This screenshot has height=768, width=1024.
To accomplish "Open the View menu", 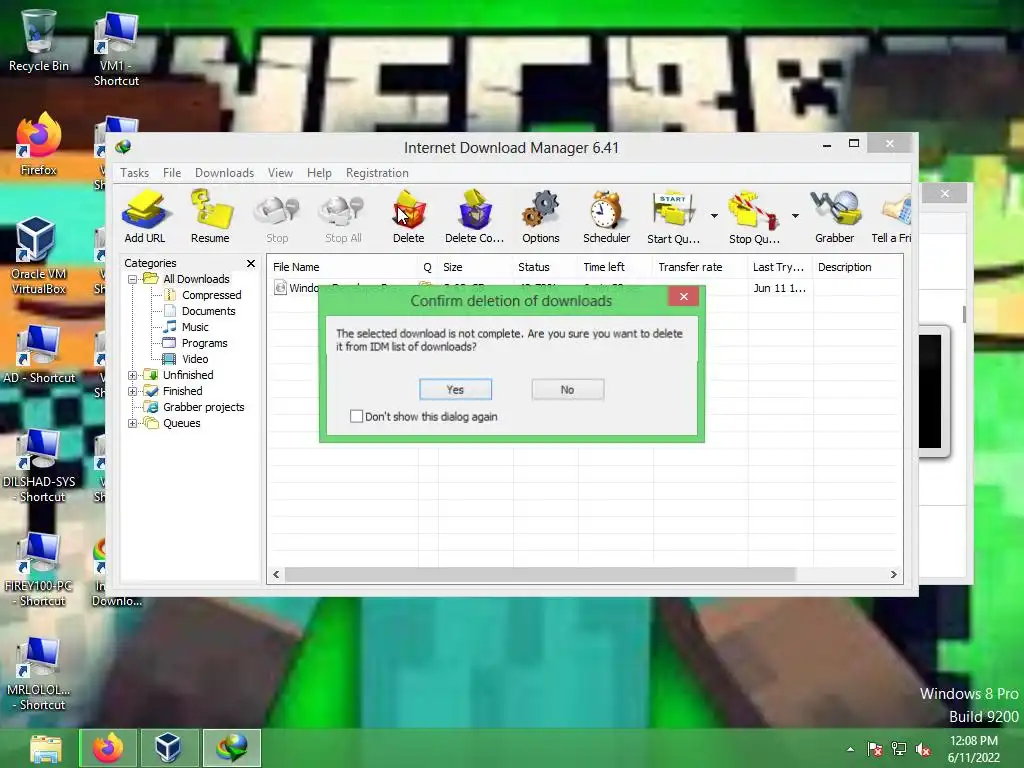I will (280, 172).
